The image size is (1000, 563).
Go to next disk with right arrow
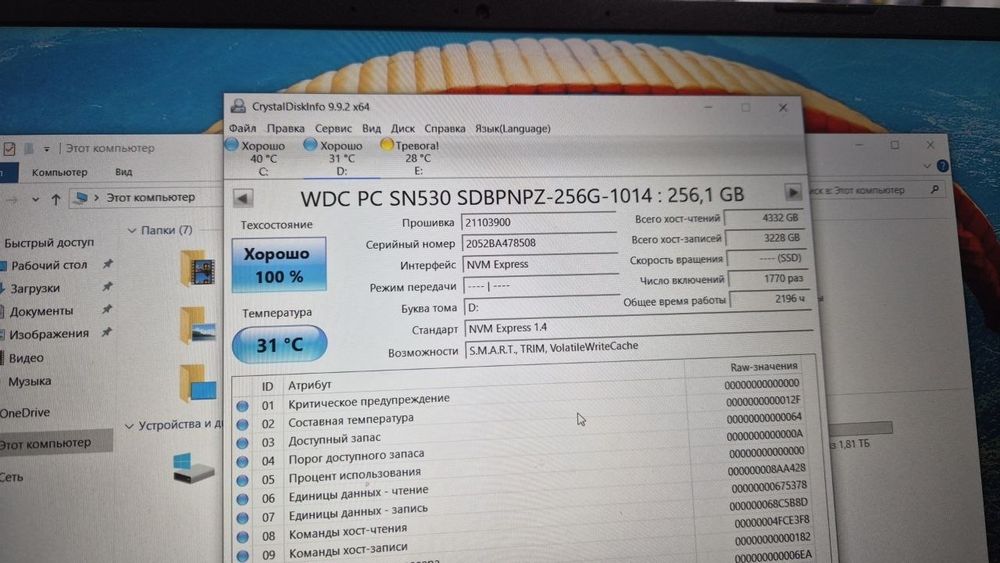click(x=792, y=192)
